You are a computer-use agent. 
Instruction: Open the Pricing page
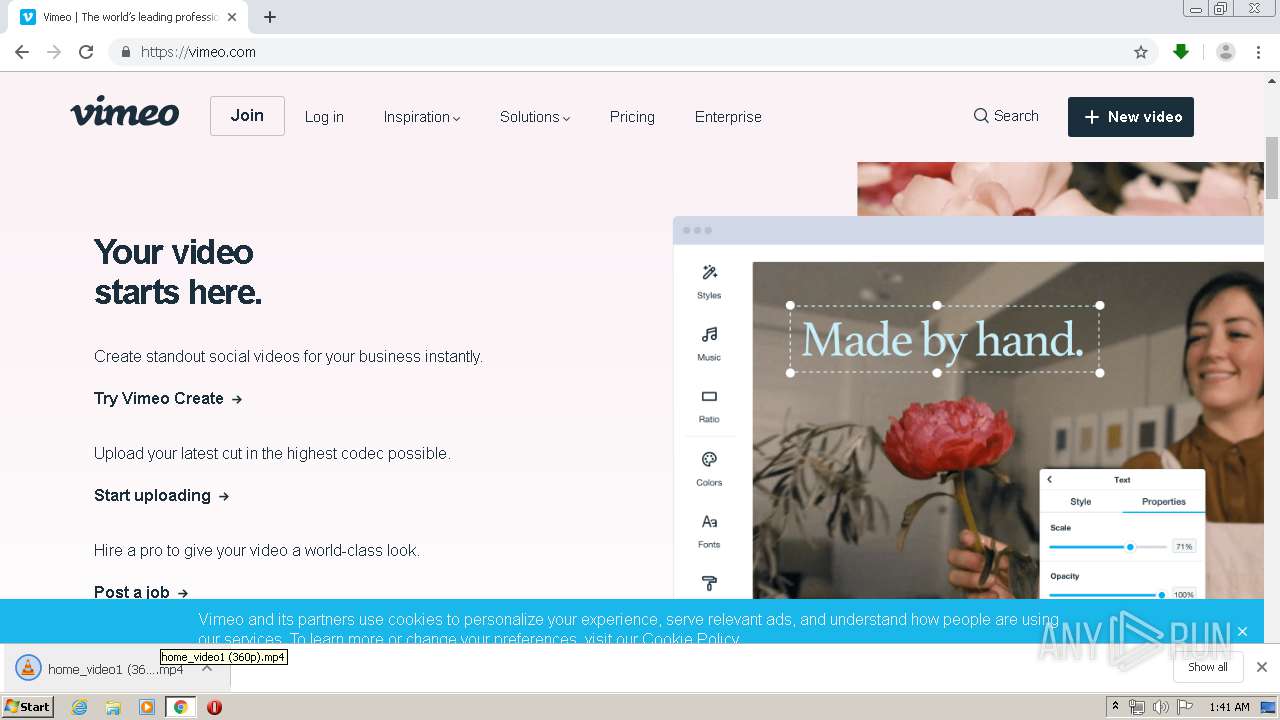point(632,117)
